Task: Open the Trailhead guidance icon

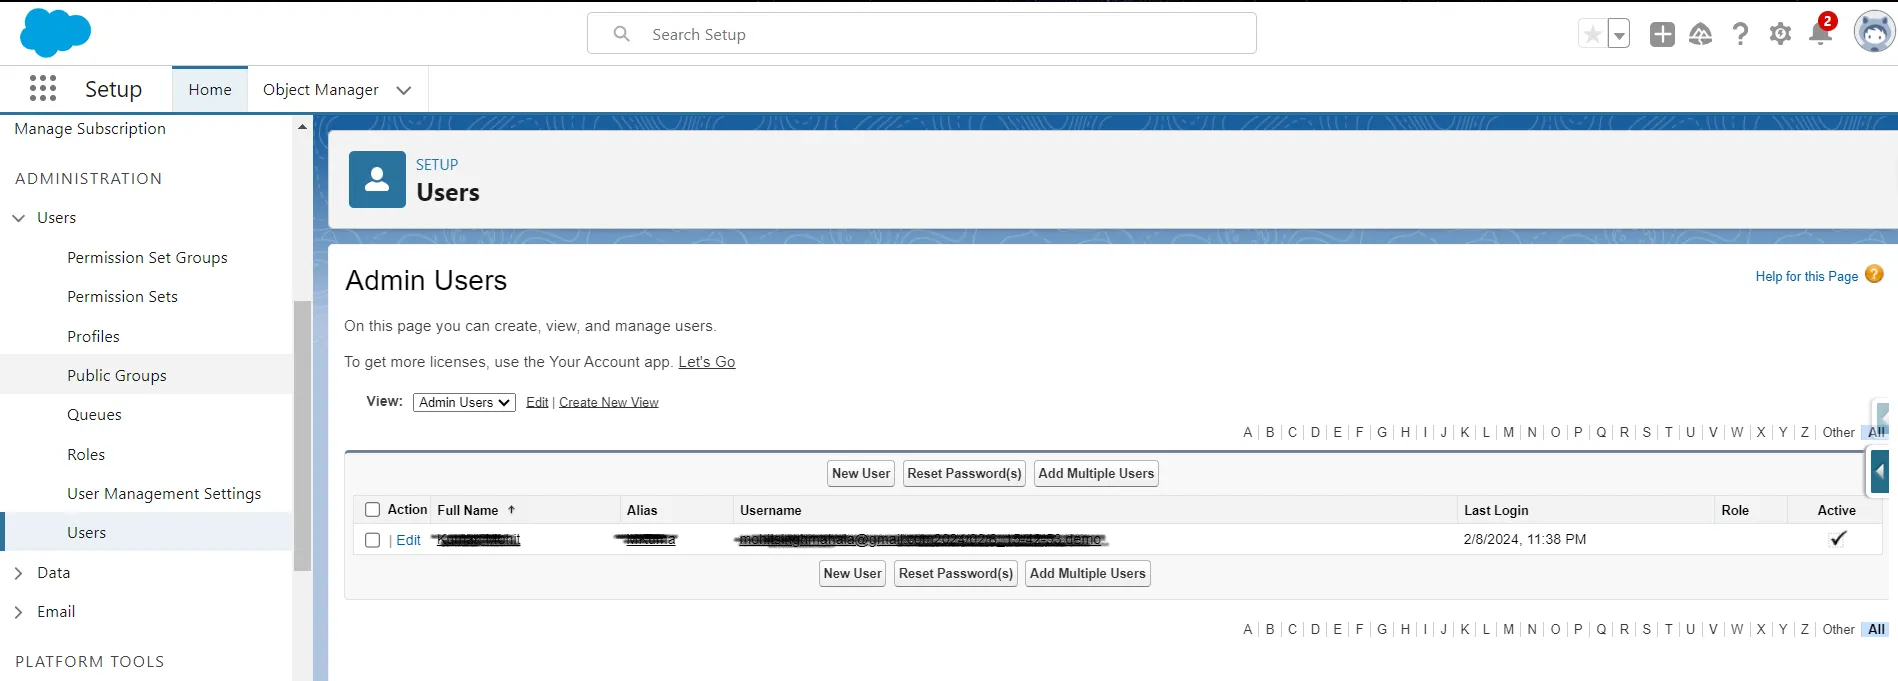Action: click(x=1700, y=34)
